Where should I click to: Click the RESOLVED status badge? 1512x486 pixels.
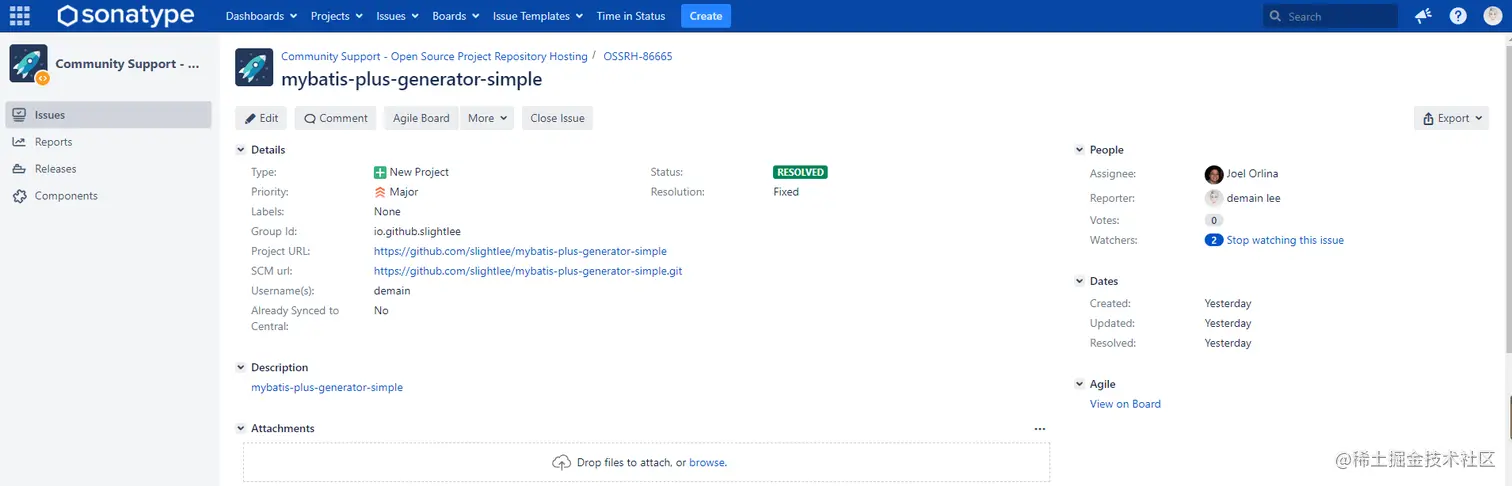coord(800,172)
